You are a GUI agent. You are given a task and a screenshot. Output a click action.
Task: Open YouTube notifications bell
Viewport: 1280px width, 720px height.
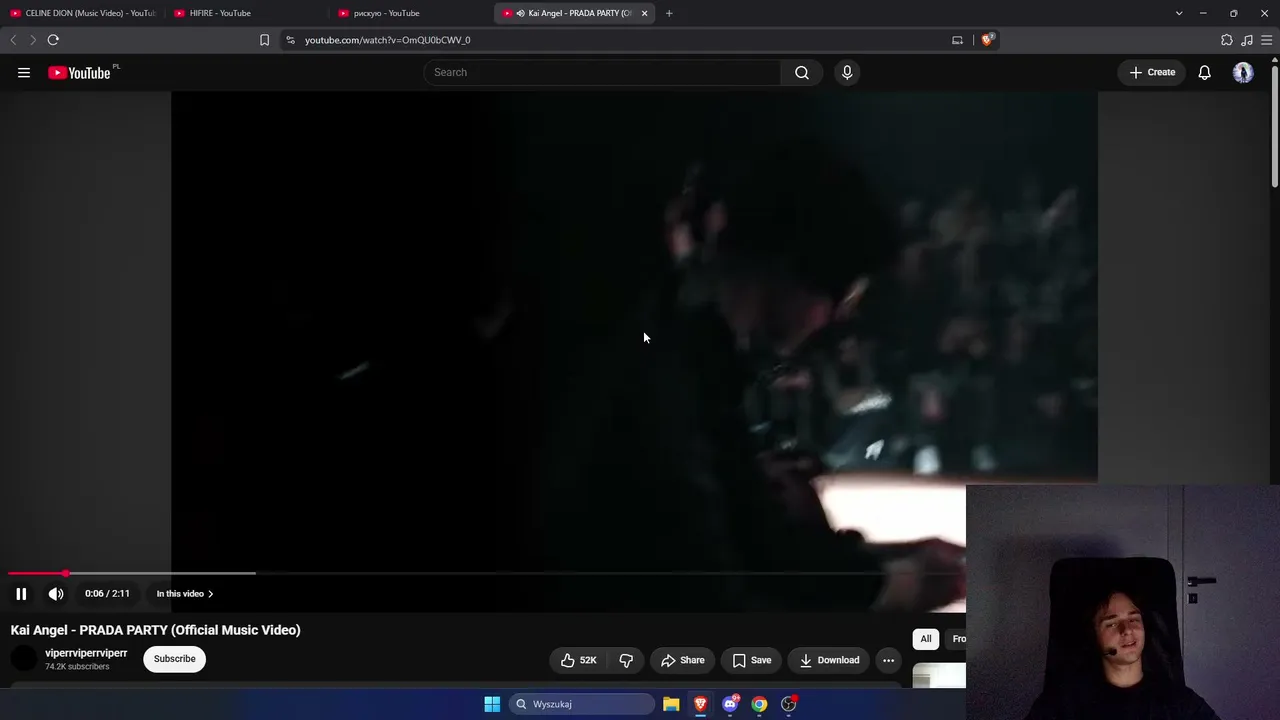[1205, 72]
